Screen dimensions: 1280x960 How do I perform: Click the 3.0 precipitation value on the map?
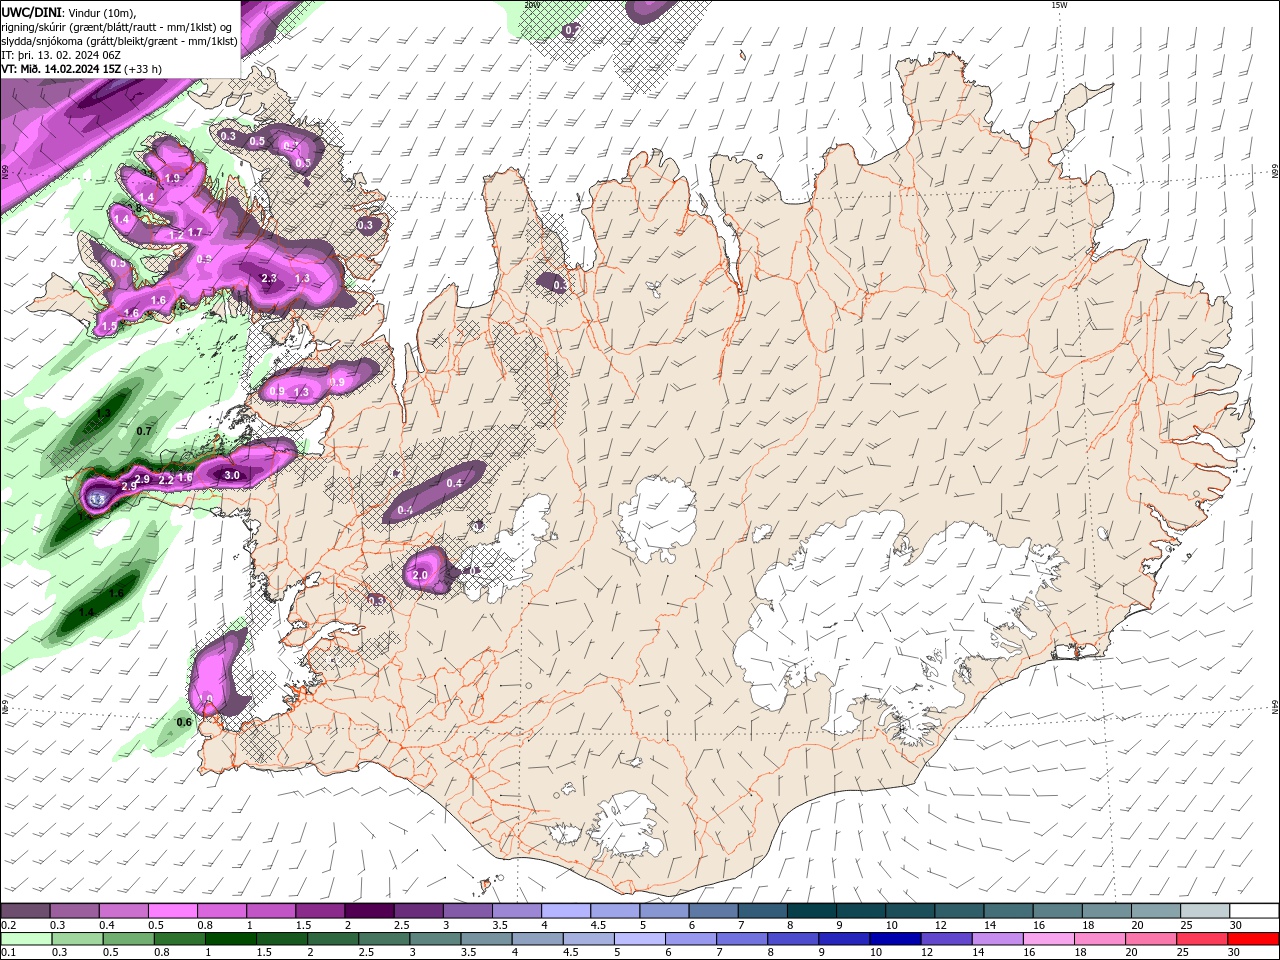(x=232, y=475)
